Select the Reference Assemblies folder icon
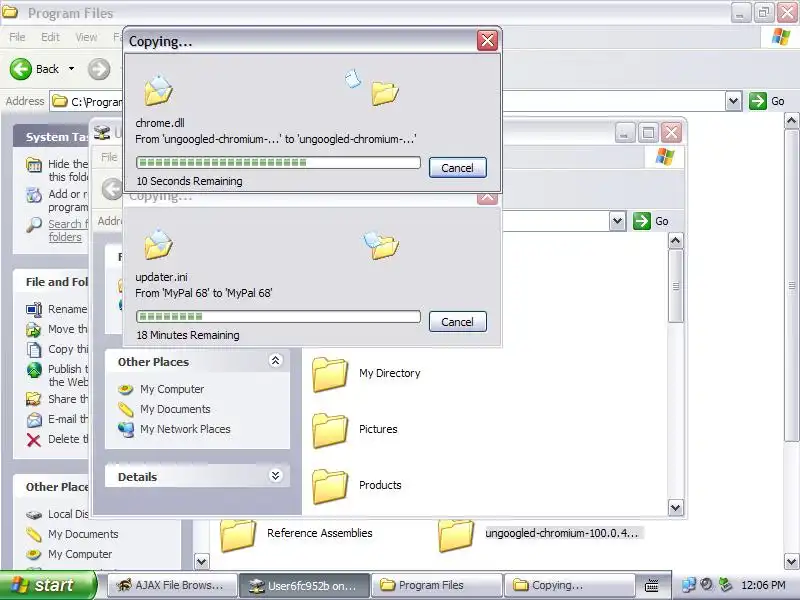 pos(238,535)
